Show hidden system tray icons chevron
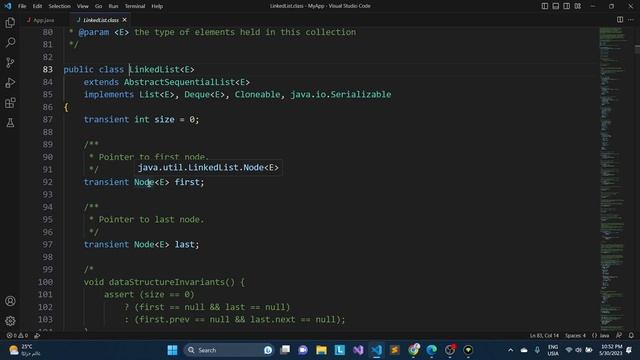 pyautogui.click(x=510, y=350)
